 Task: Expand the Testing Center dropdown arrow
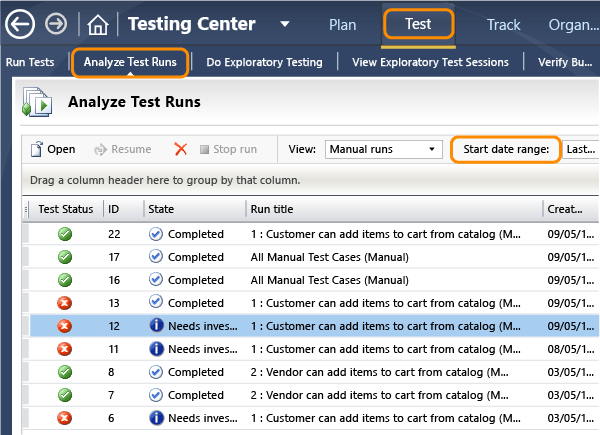pyautogui.click(x=284, y=24)
